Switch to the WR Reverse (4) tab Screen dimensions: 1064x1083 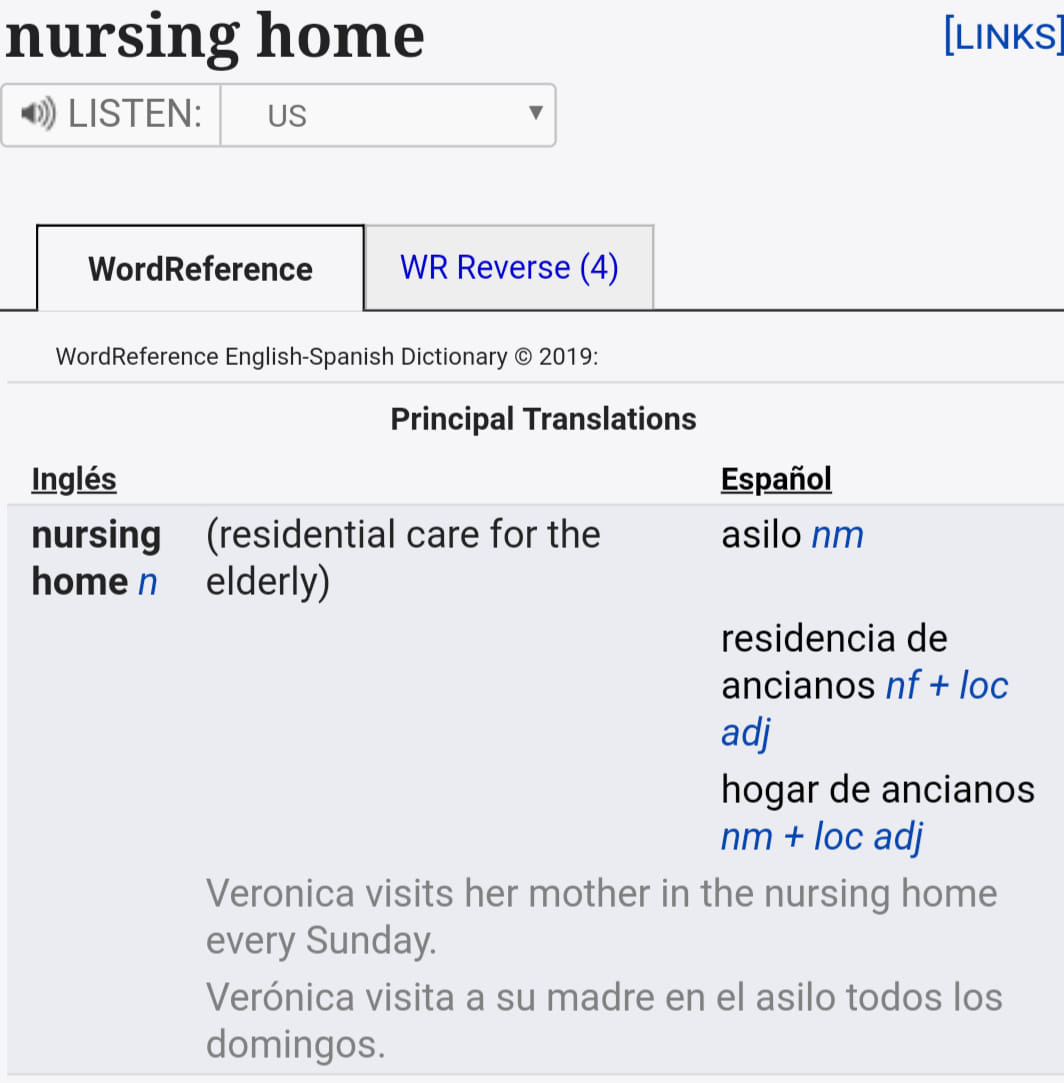[x=509, y=268]
